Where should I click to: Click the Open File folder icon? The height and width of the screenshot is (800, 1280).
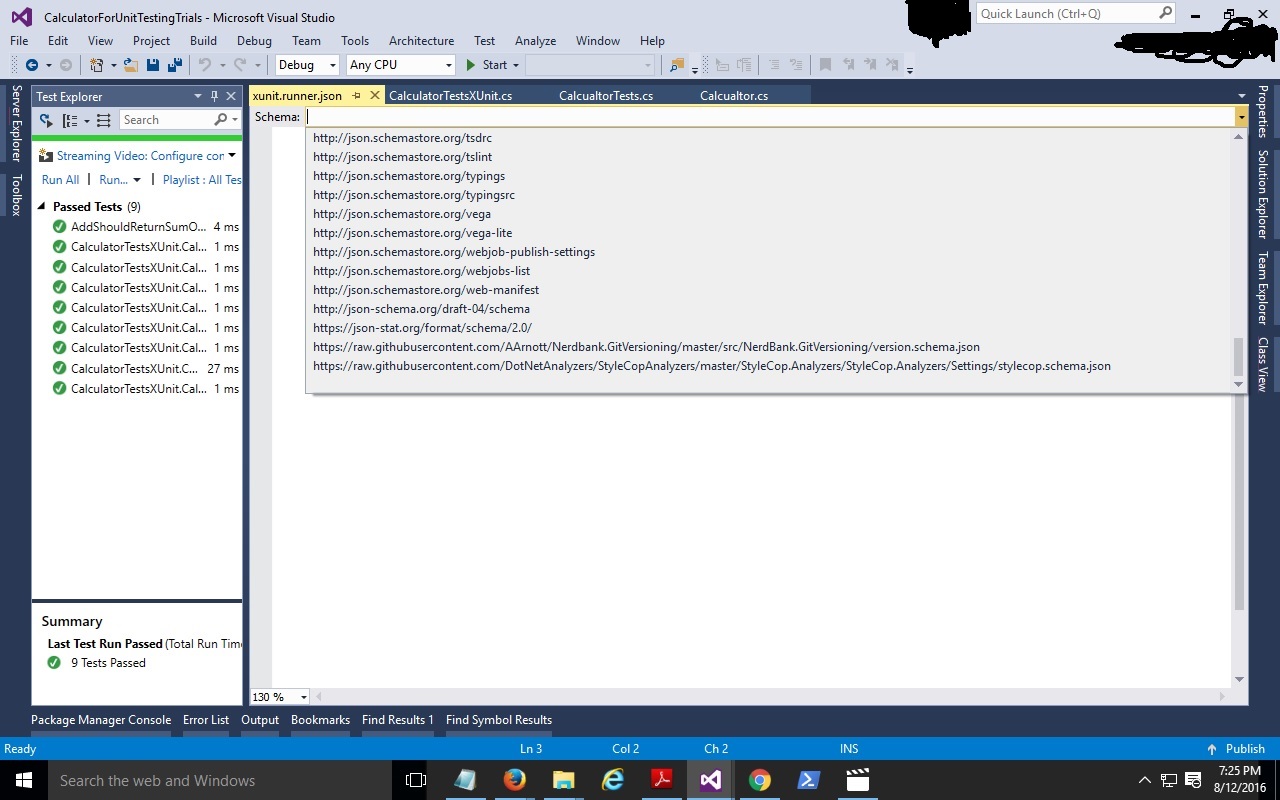point(131,65)
